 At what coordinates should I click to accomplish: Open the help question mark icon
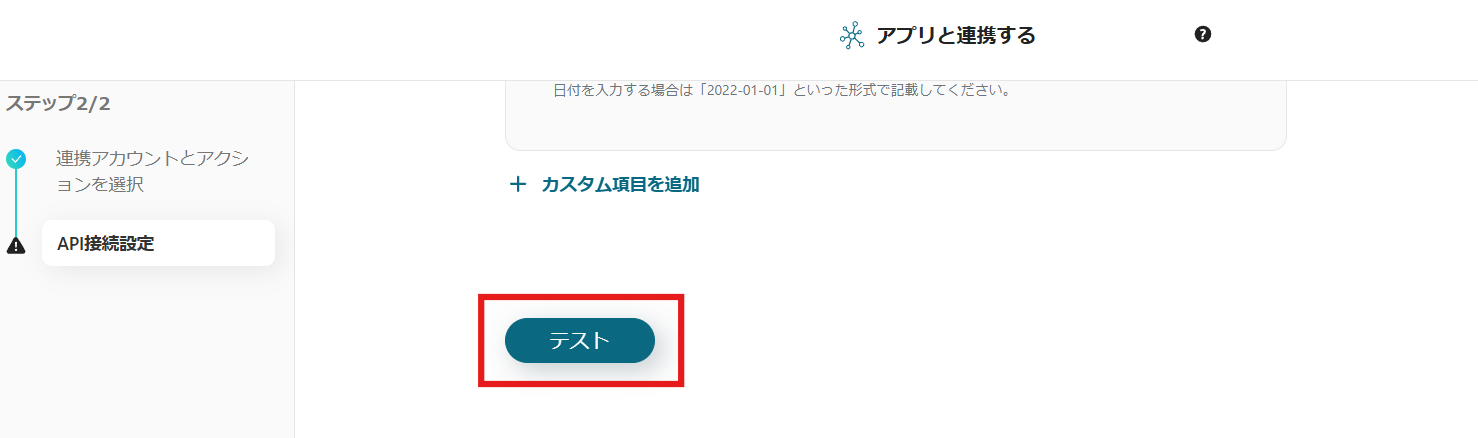pyautogui.click(x=1203, y=34)
